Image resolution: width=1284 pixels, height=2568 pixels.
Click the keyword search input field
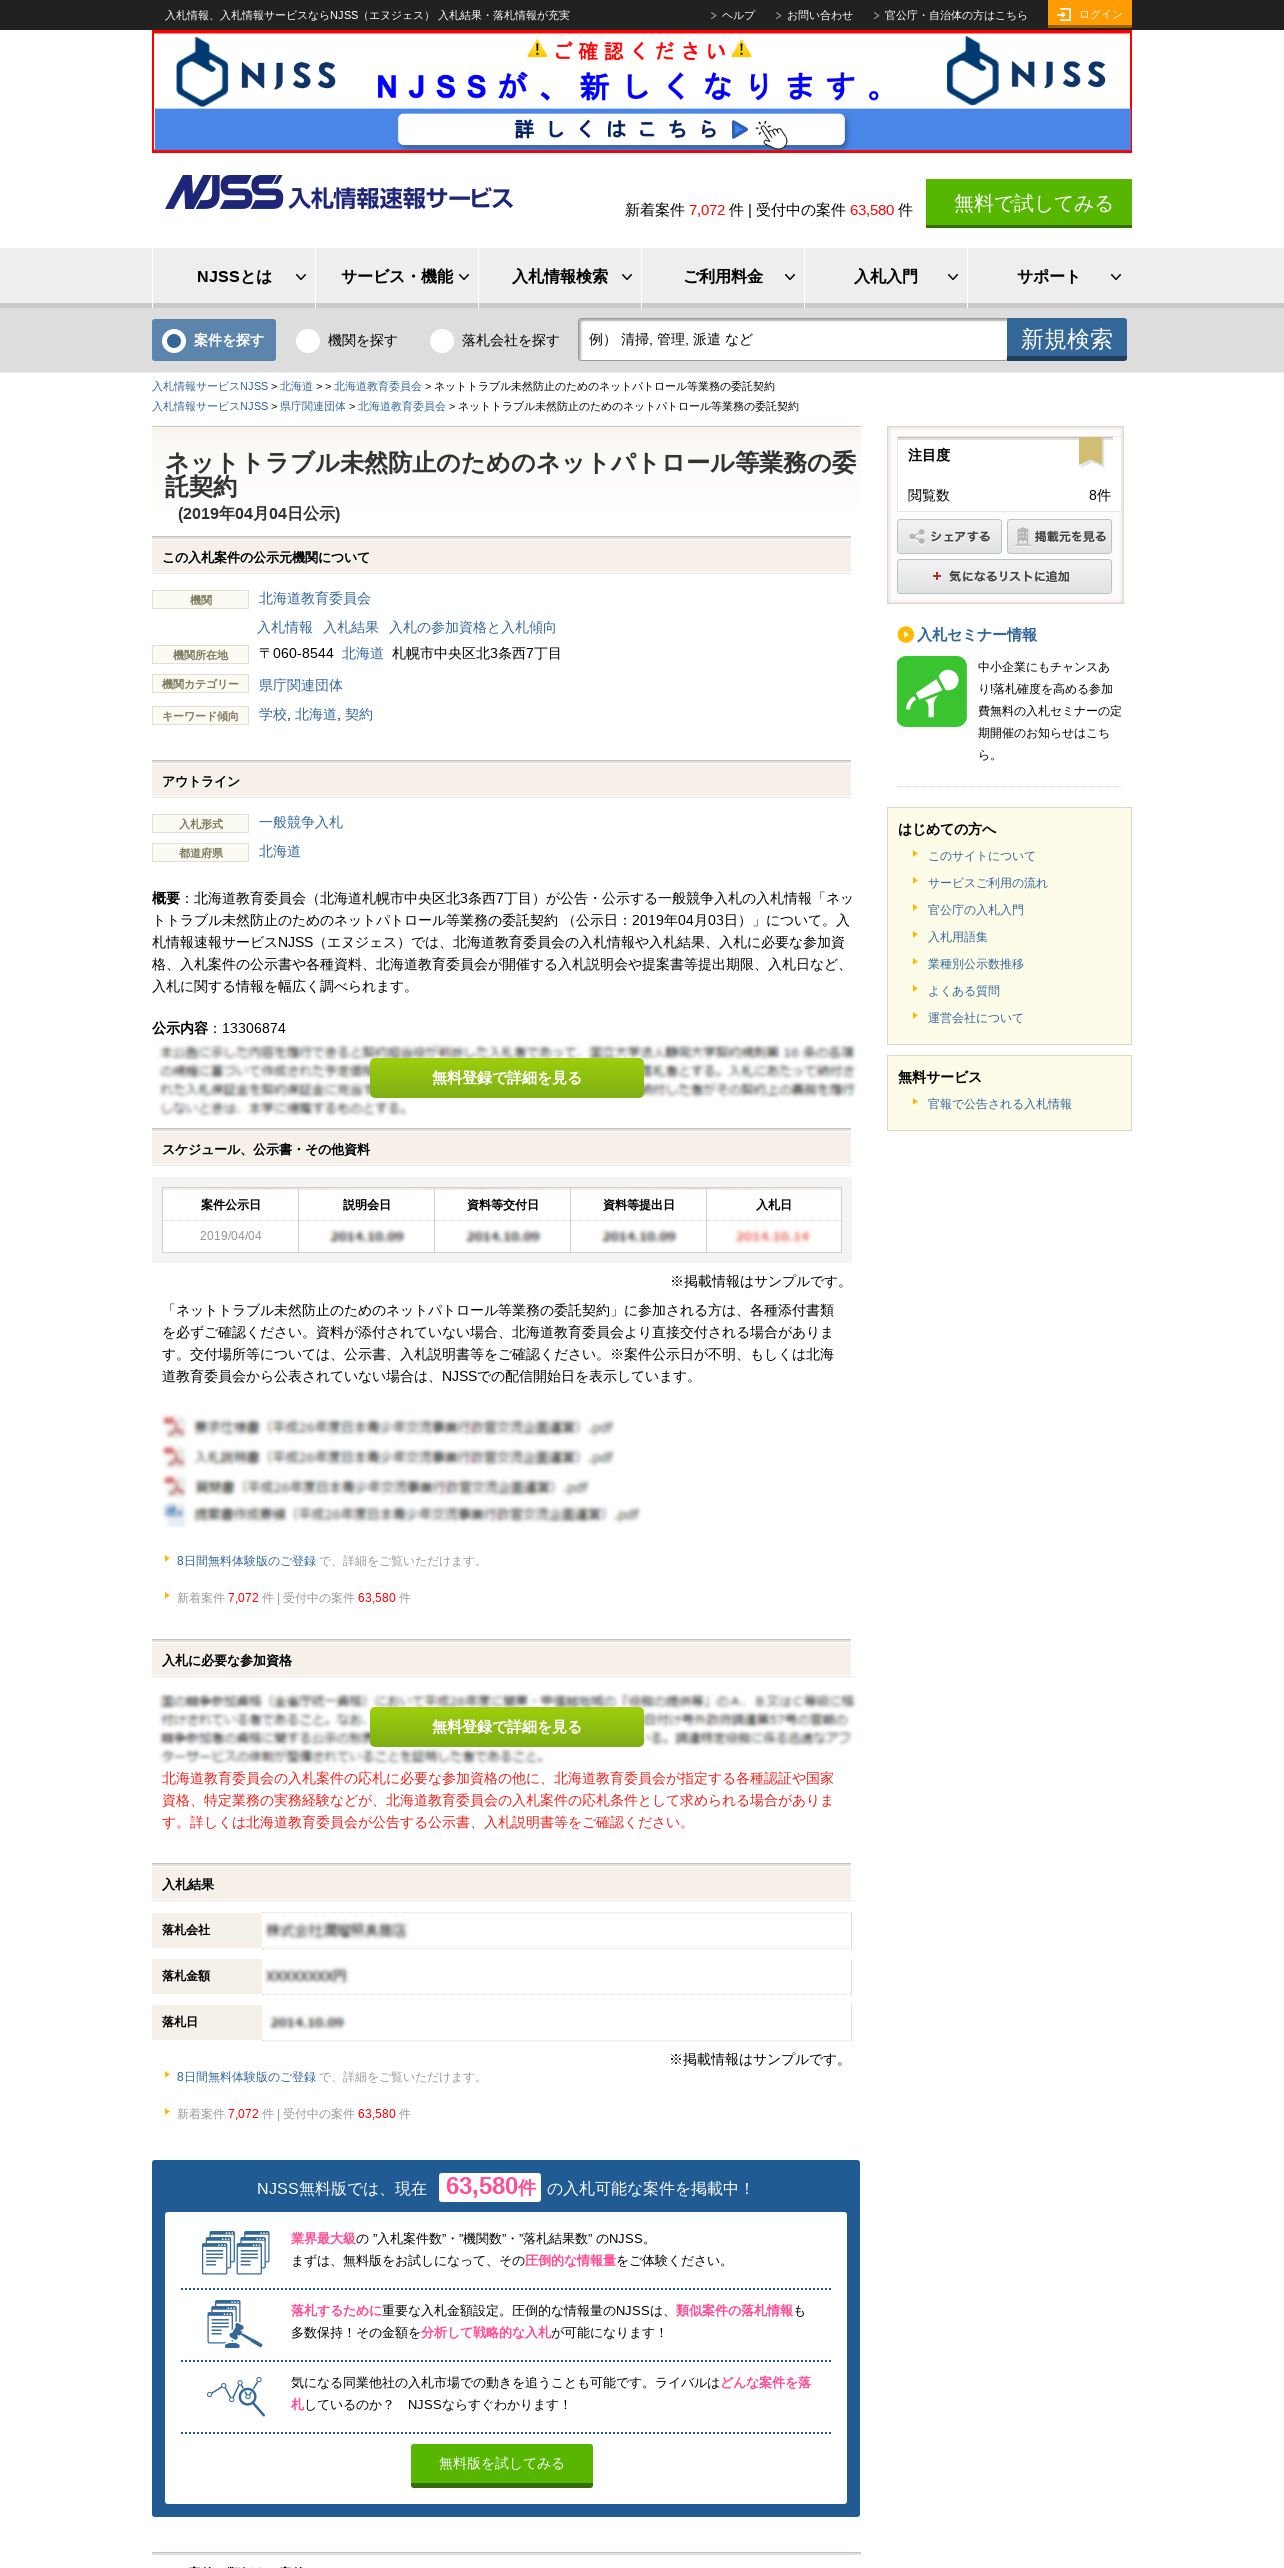[x=793, y=339]
